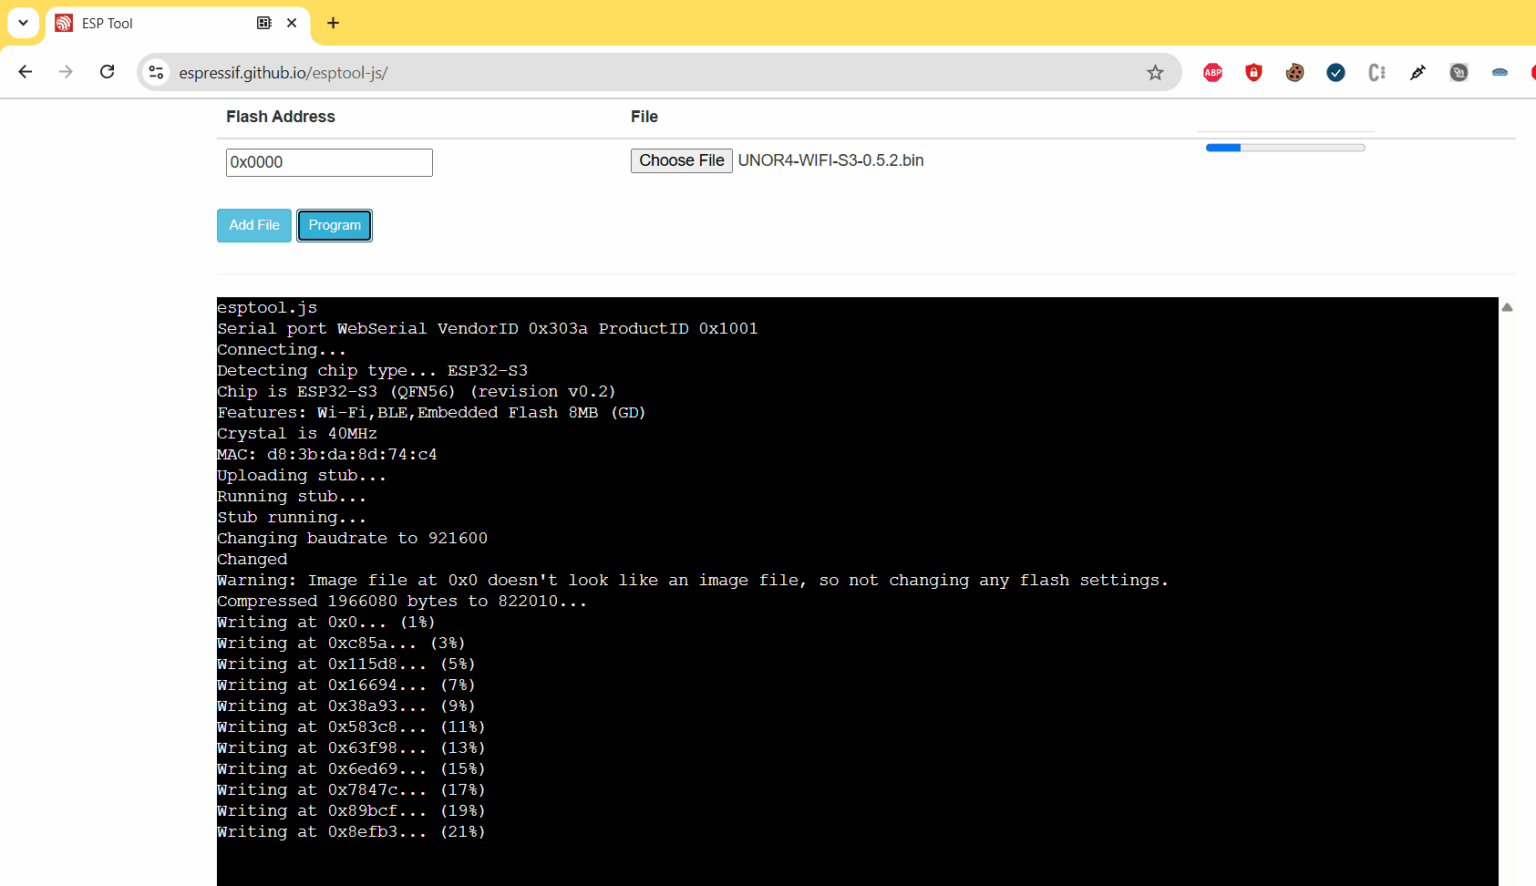Choose File to select a firmware binary
Image resolution: width=1536 pixels, height=886 pixels.
tap(681, 160)
